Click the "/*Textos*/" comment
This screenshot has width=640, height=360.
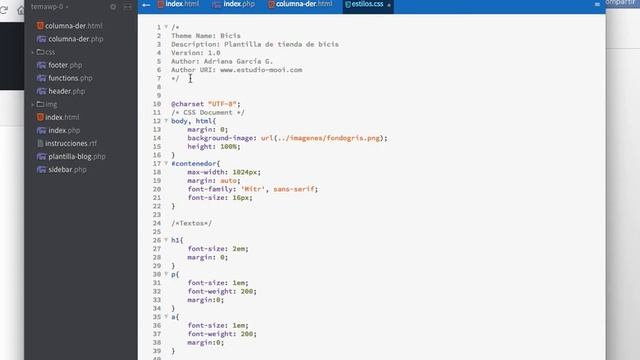pos(191,223)
